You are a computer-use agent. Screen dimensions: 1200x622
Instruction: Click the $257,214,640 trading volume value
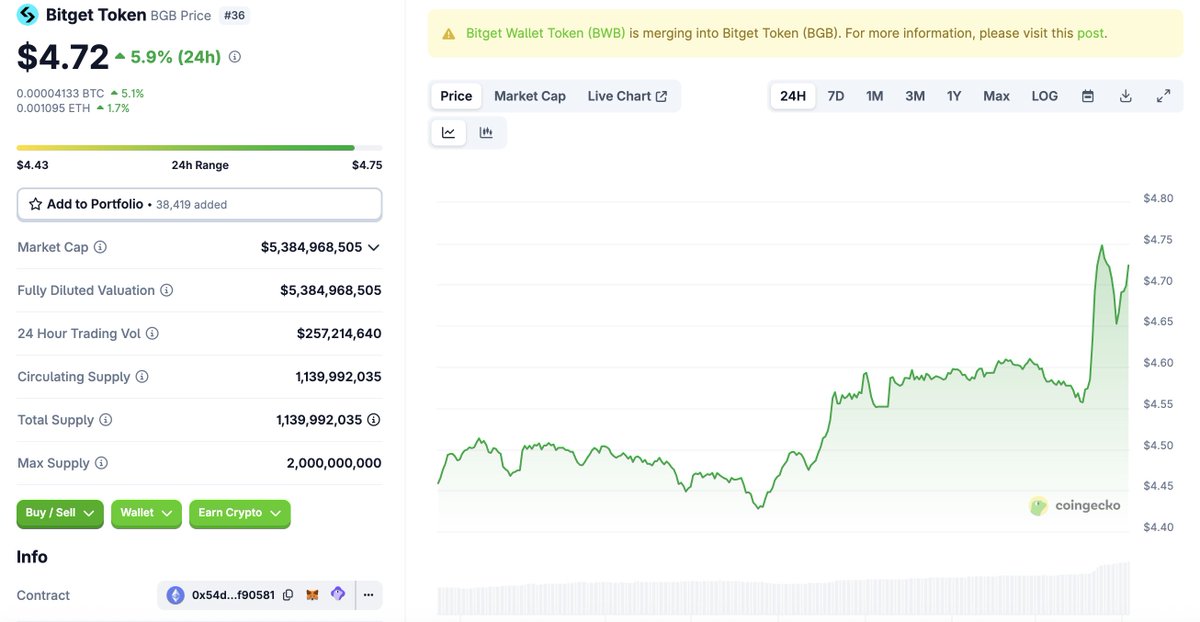pos(339,334)
